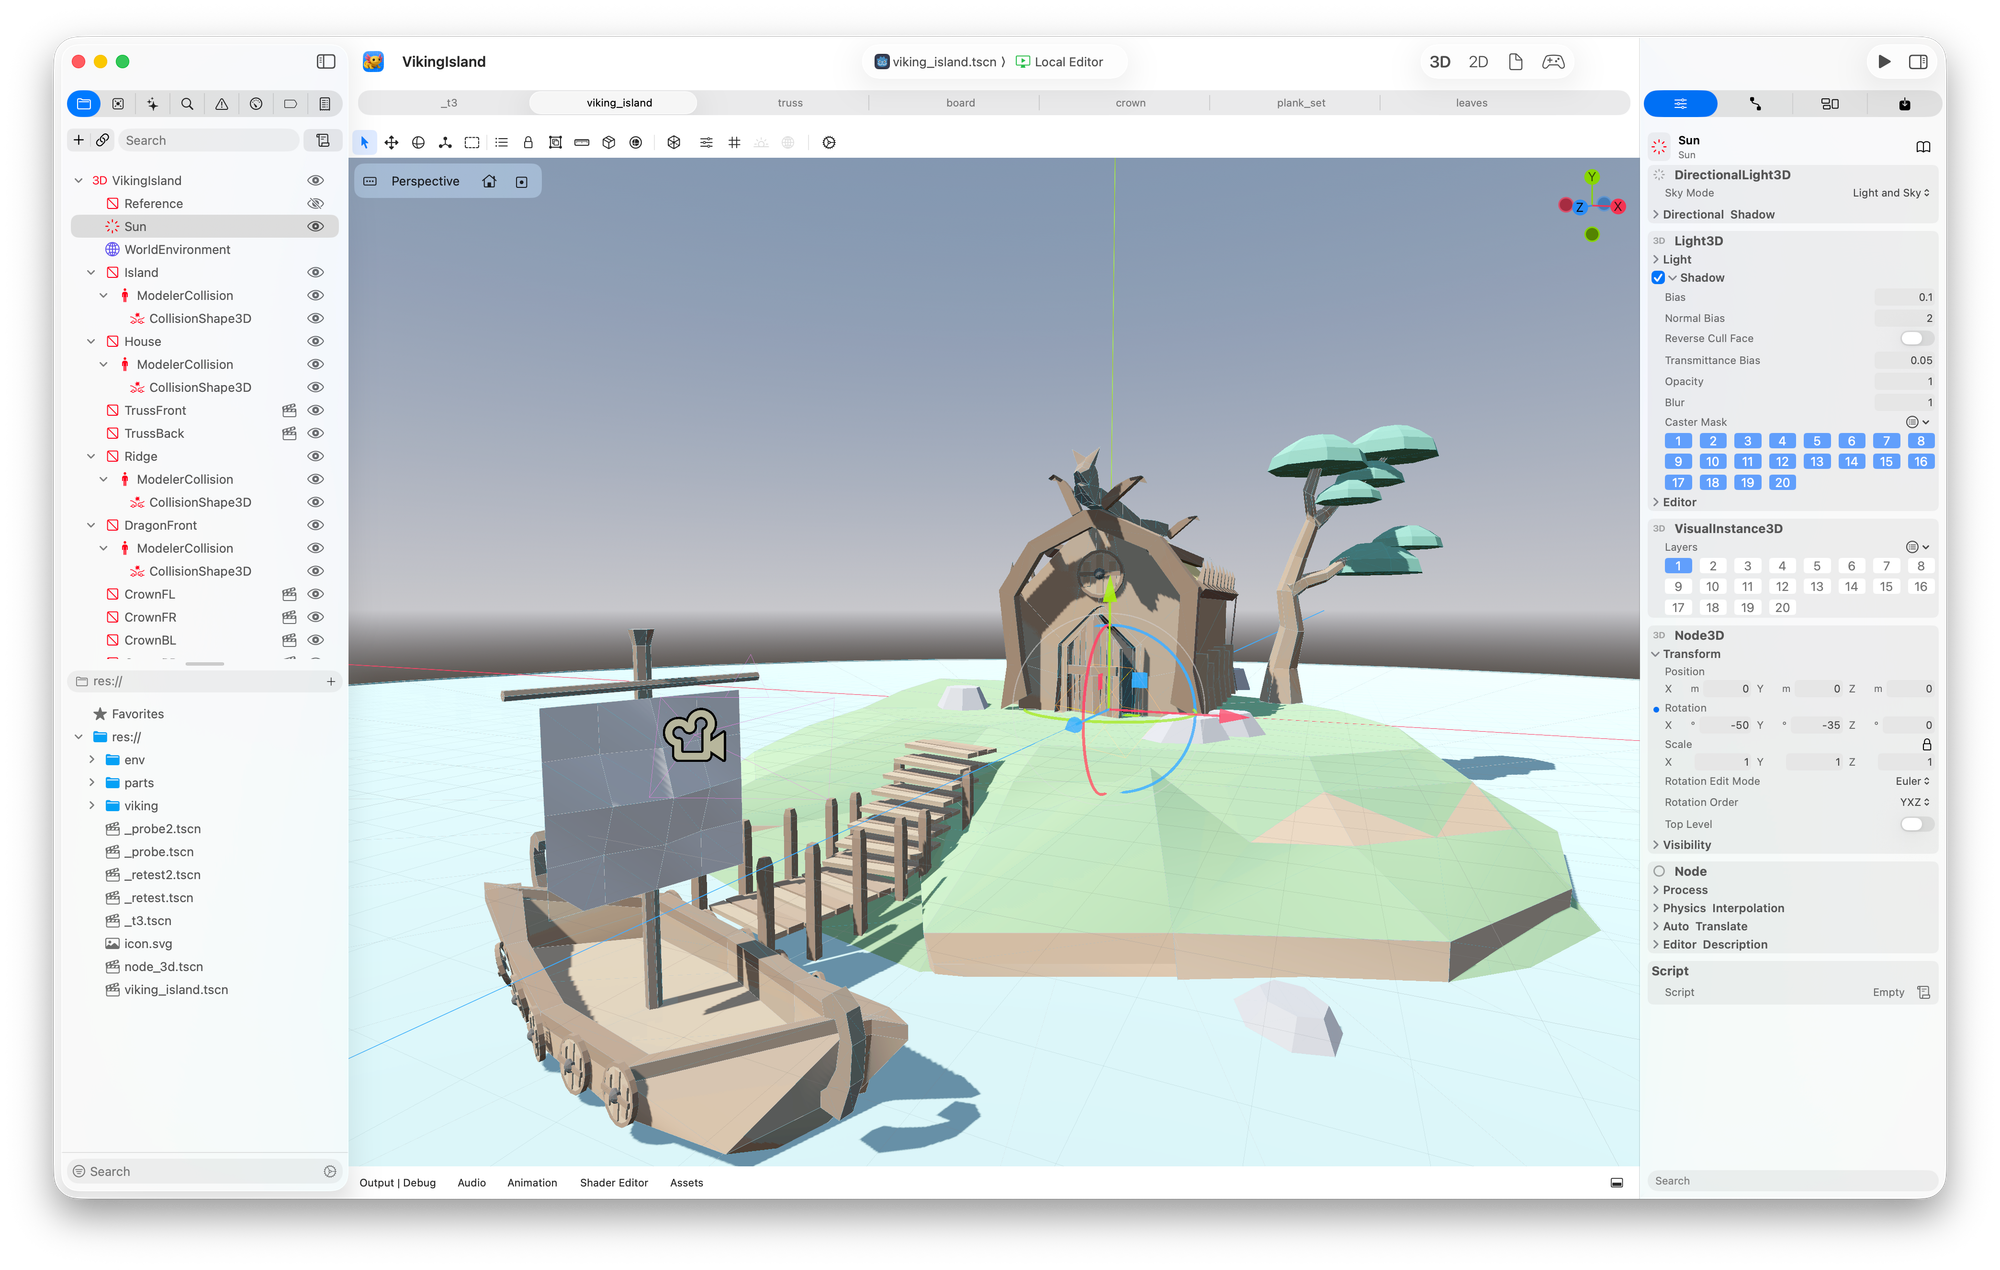This screenshot has height=1270, width=2000.
Task: Switch to 2D workspace
Action: point(1478,62)
